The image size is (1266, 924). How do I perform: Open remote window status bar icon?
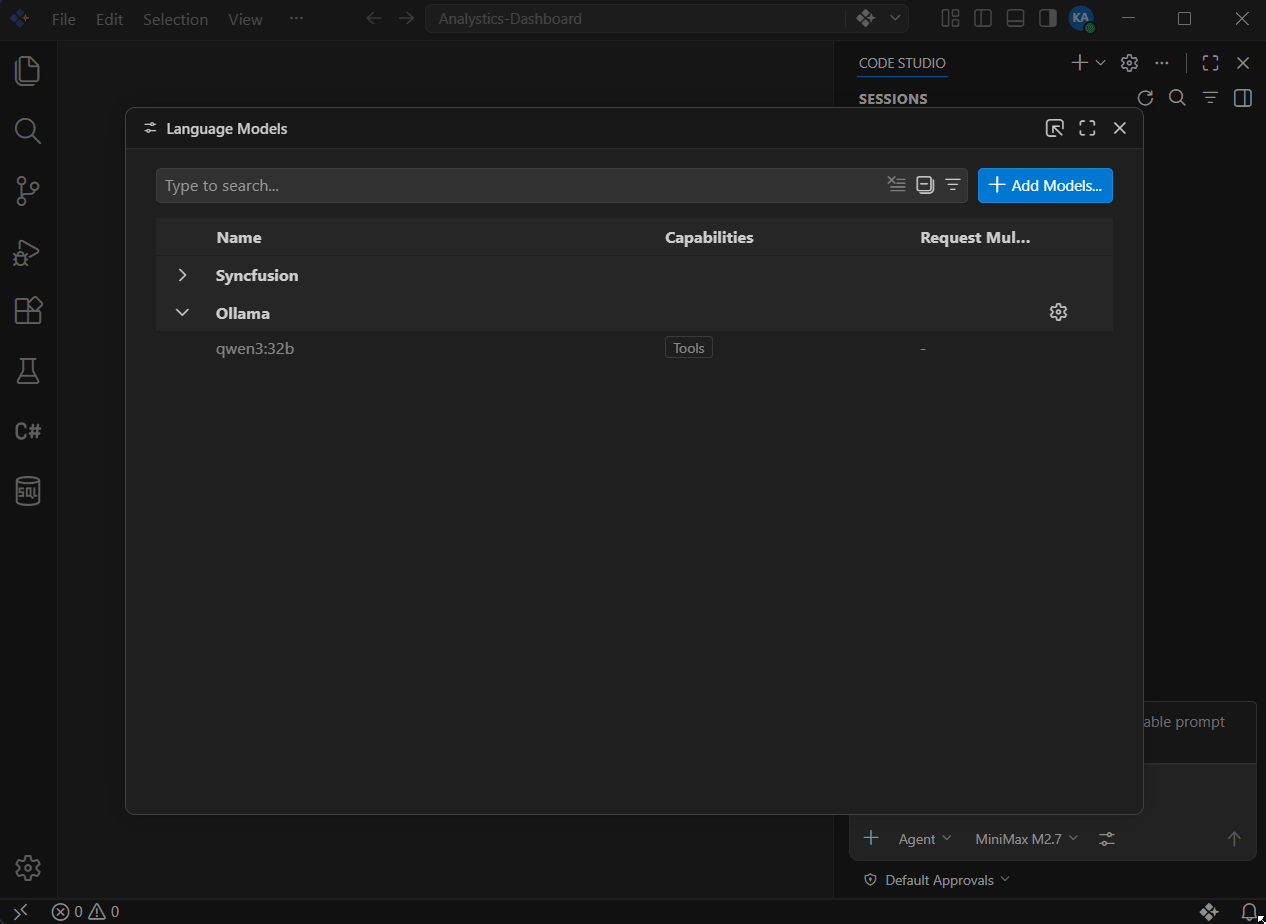tap(21, 911)
